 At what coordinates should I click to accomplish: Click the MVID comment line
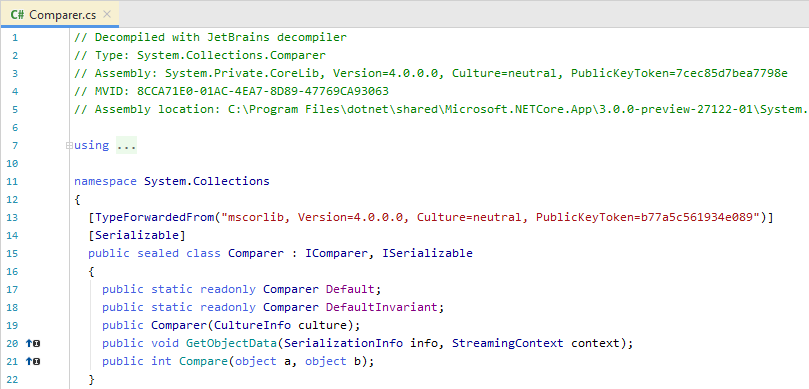click(232, 91)
